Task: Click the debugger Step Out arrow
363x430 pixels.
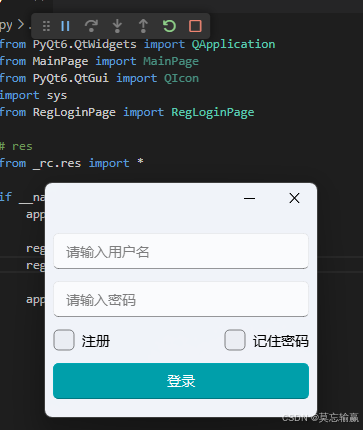Action: [x=143, y=26]
